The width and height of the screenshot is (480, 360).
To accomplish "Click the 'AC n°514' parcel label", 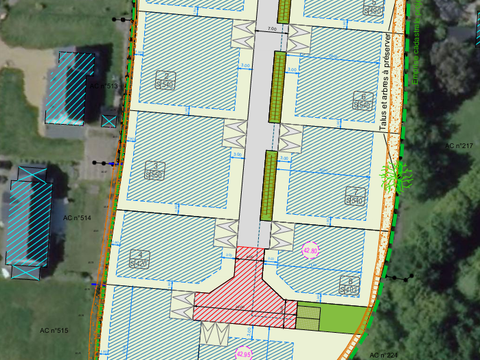I will pyautogui.click(x=77, y=218).
